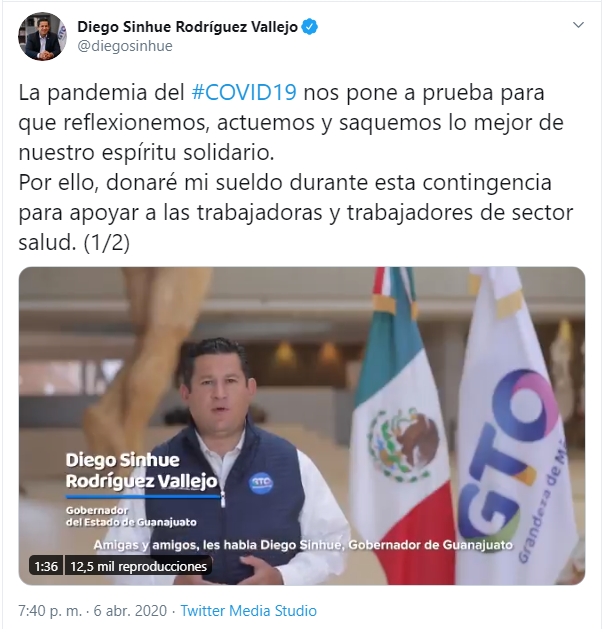Click the round GTO badge on the vest

tap(261, 483)
